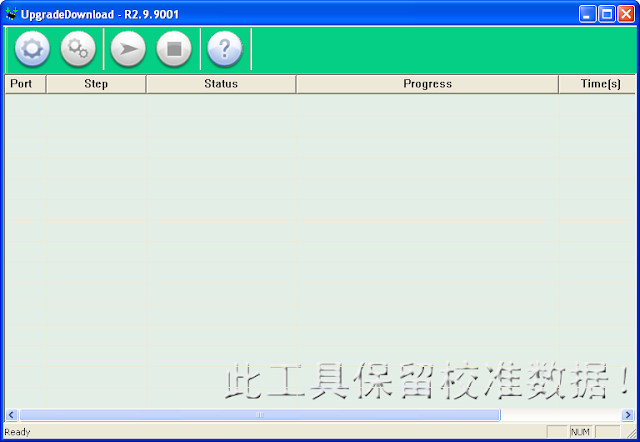Minimize the UpgradeDownload window

pyautogui.click(x=587, y=14)
